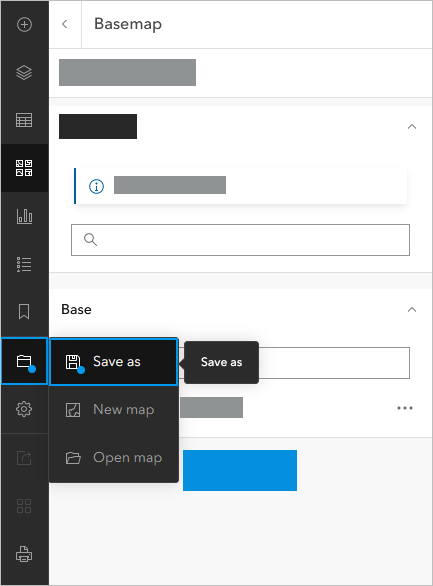This screenshot has width=433, height=586.
Task: Select the Basemap gallery icon
Action: pyautogui.click(x=24, y=168)
